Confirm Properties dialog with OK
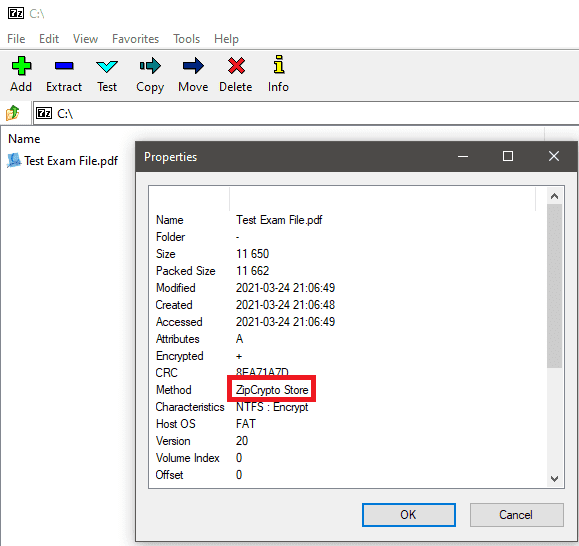 coord(408,515)
